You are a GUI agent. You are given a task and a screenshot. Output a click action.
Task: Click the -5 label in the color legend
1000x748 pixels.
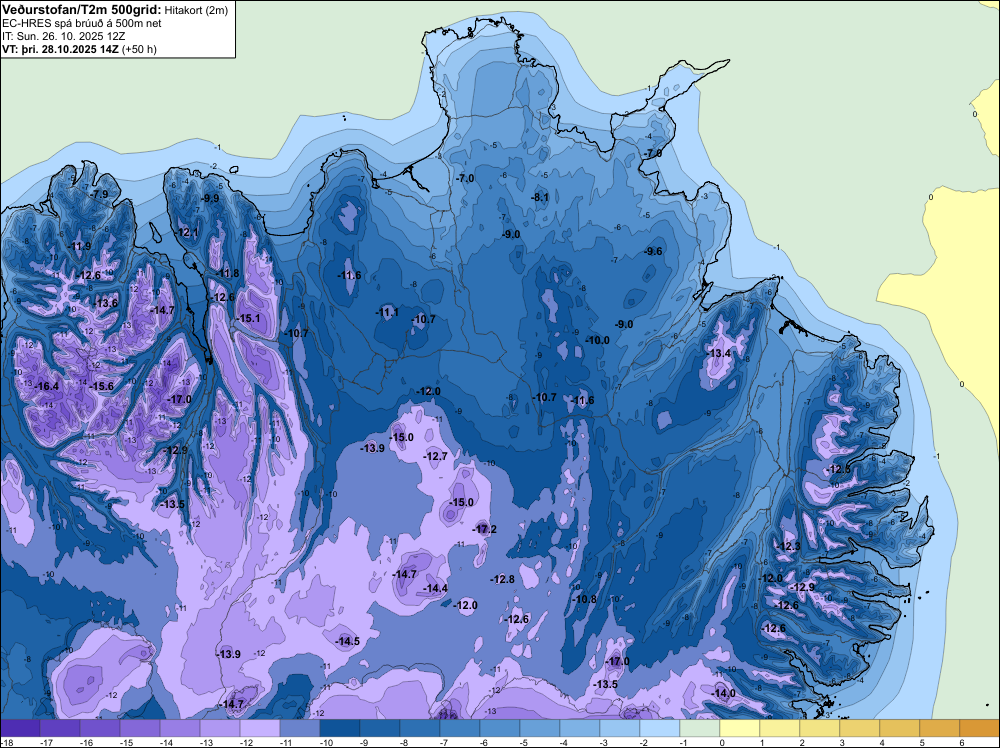point(526,742)
